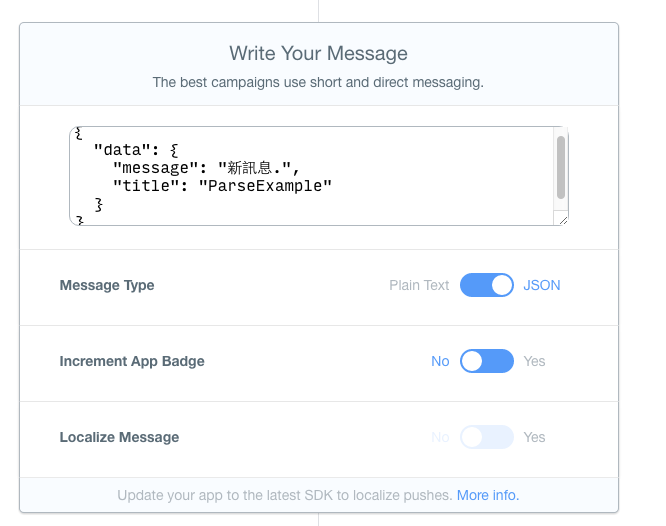This screenshot has height=526, width=666.
Task: Toggle the Message Type switch
Action: (487, 285)
